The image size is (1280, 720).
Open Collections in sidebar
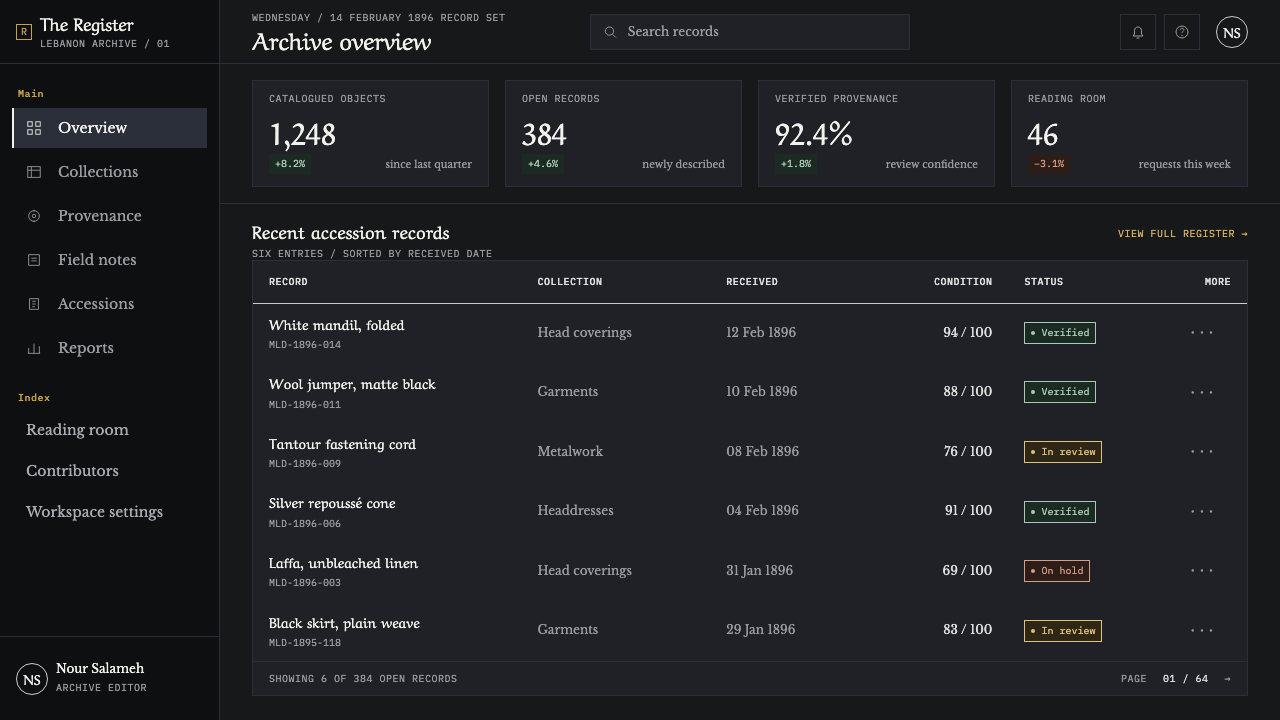click(x=110, y=172)
